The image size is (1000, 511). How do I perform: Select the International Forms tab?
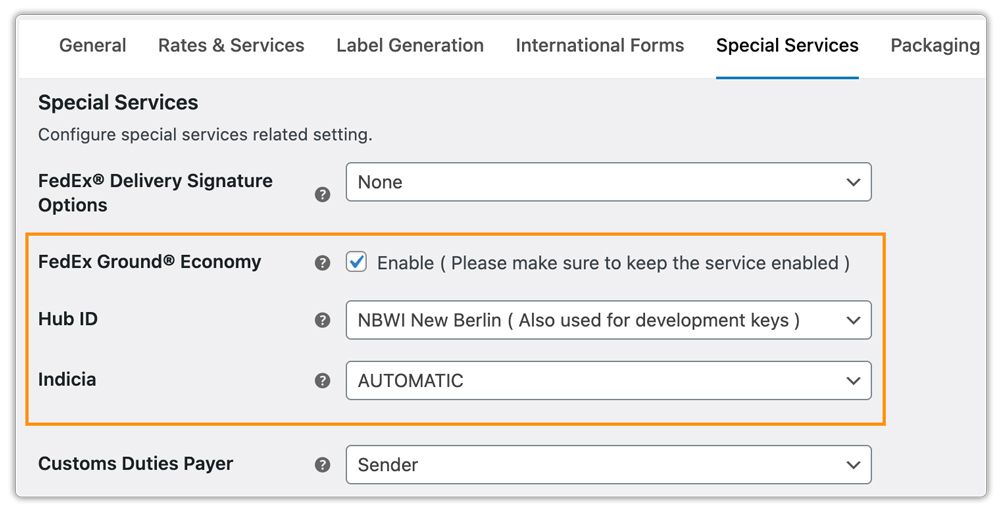[x=600, y=46]
